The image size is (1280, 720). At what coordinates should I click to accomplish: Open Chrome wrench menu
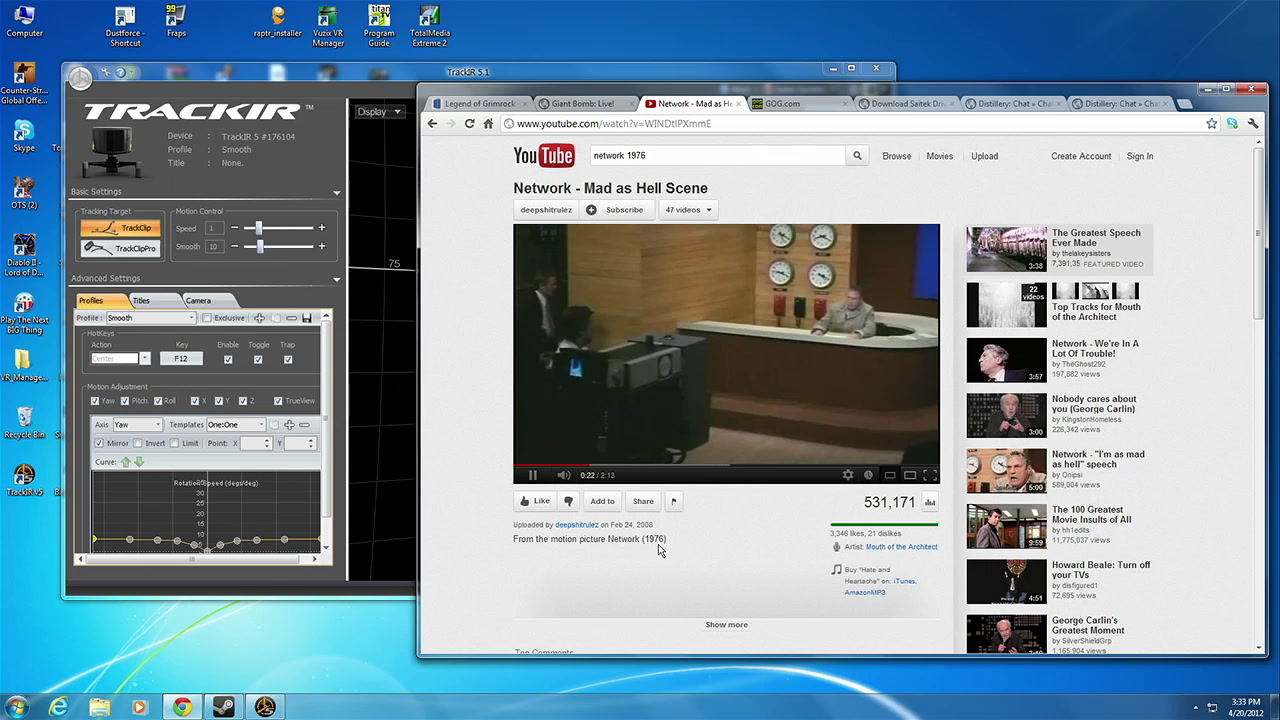pyautogui.click(x=1253, y=124)
